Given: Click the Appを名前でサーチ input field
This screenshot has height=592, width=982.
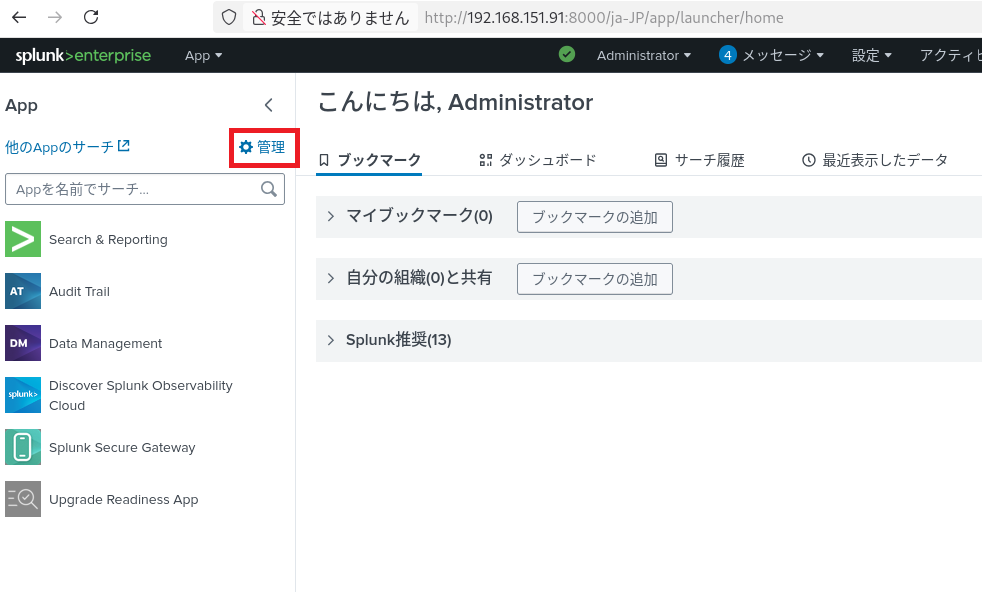Looking at the screenshot, I should [x=130, y=189].
